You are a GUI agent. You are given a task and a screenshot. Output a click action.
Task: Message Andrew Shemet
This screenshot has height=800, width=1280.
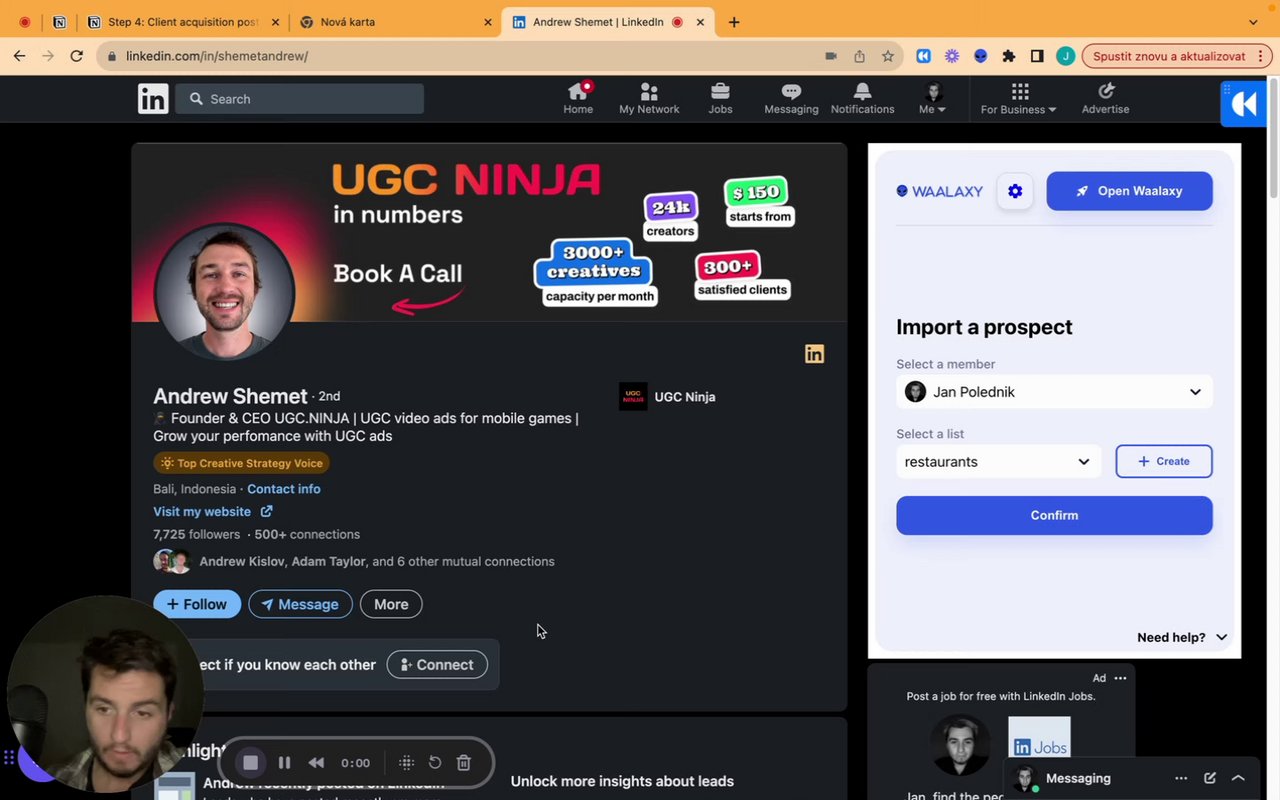(x=300, y=604)
